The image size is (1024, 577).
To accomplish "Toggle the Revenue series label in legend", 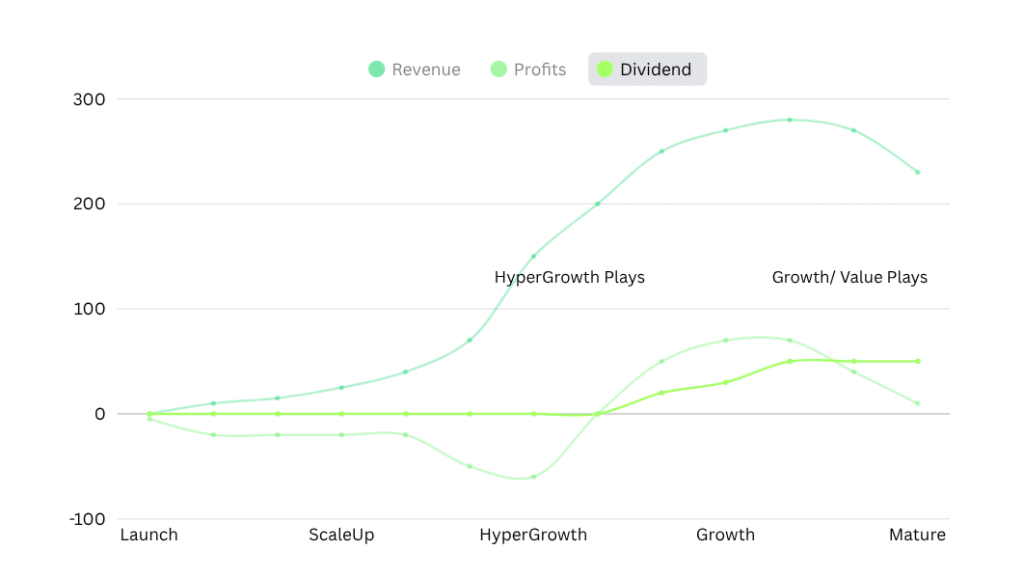I will [x=426, y=70].
